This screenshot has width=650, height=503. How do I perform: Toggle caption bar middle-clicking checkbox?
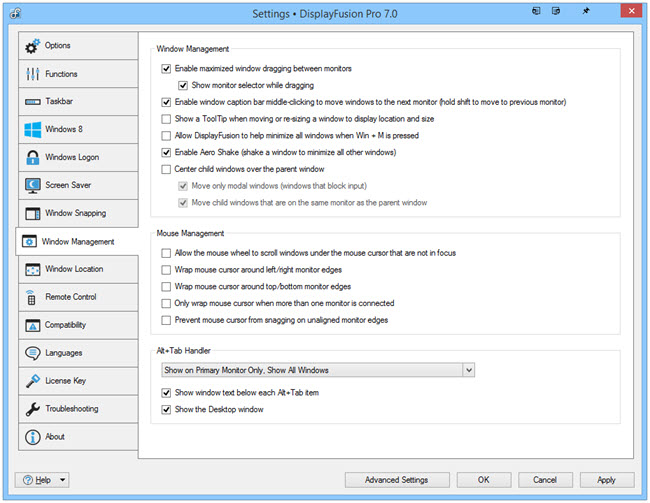click(x=166, y=102)
